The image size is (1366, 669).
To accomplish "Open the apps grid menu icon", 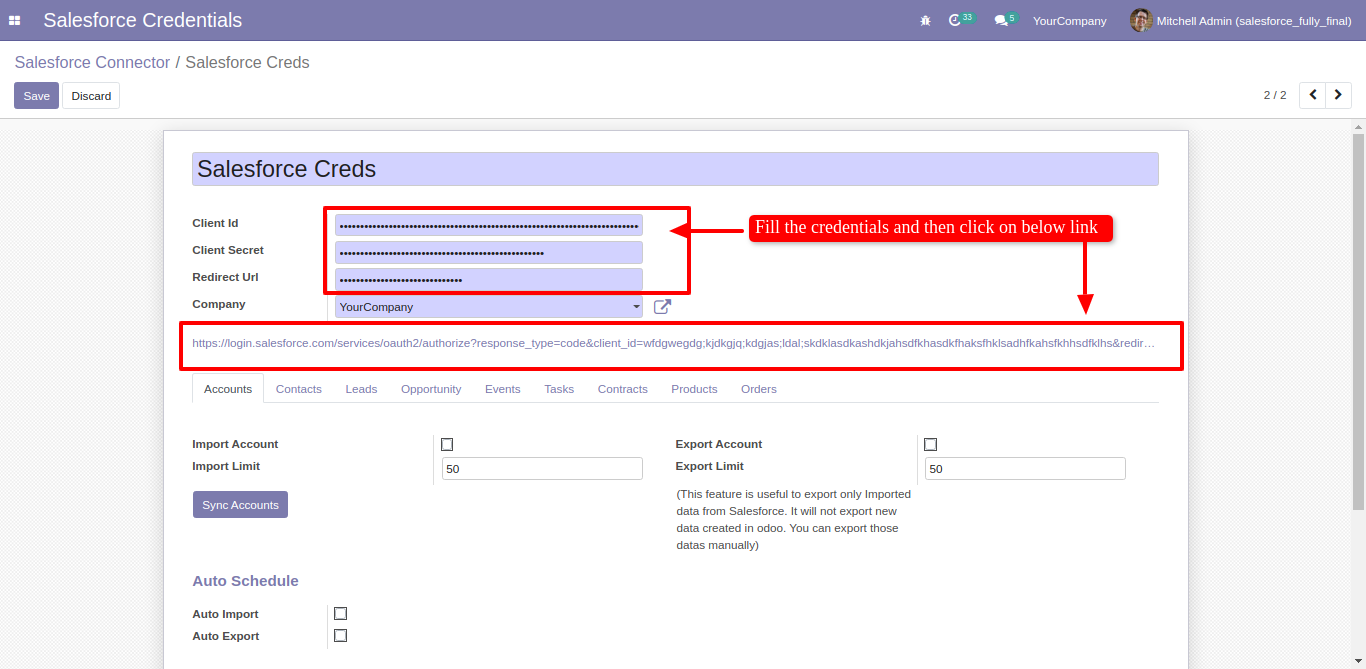I will [15, 20].
